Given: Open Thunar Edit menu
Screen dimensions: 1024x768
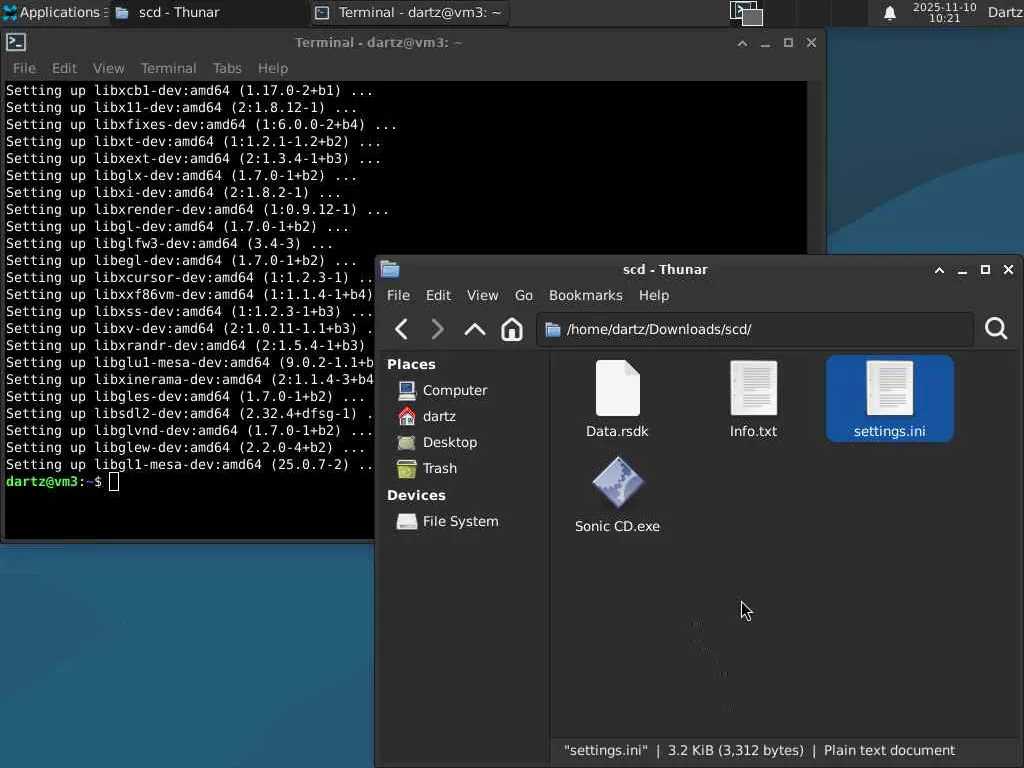Looking at the screenshot, I should click(438, 295).
